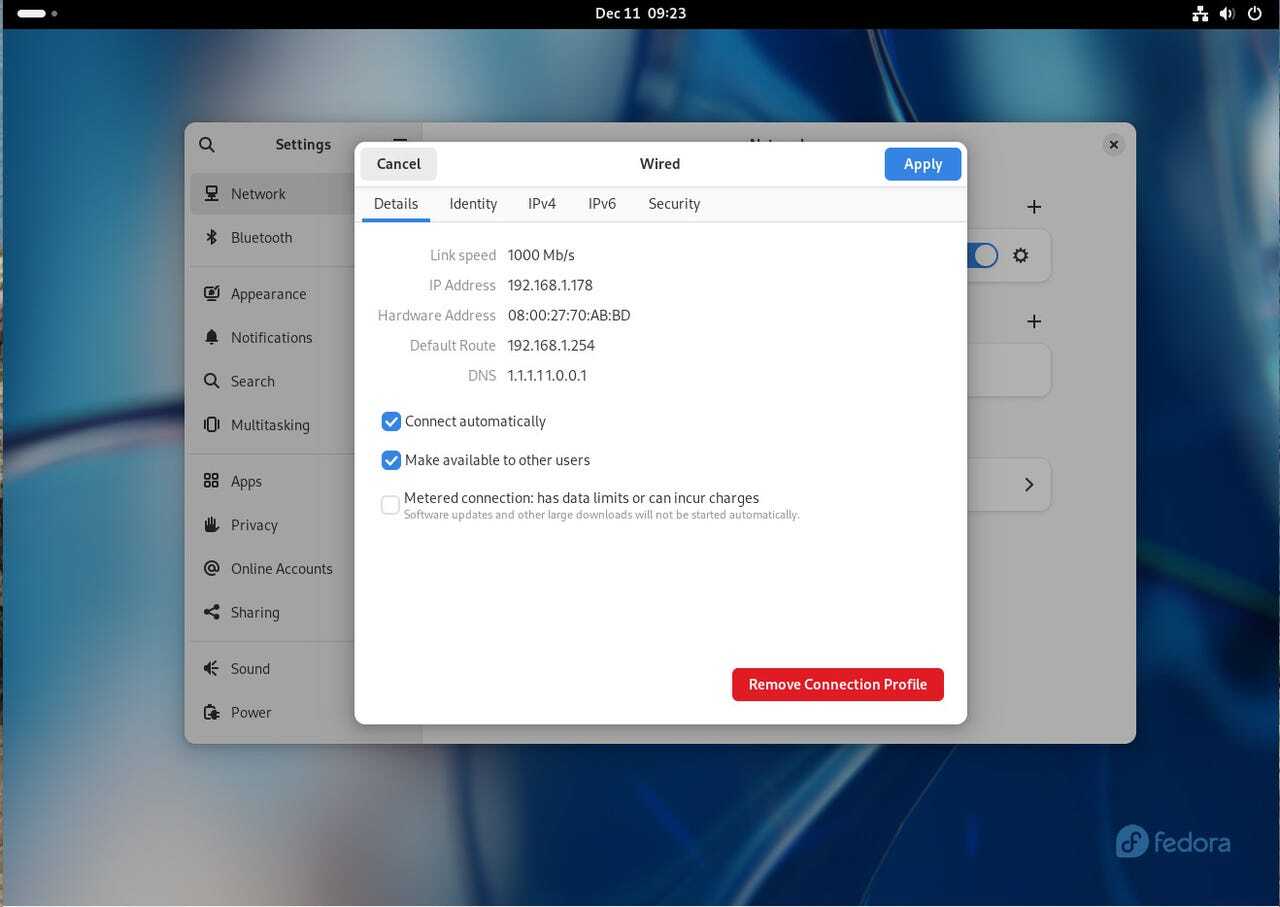Open wired connection gear settings icon
The height and width of the screenshot is (907, 1280).
coord(1020,255)
